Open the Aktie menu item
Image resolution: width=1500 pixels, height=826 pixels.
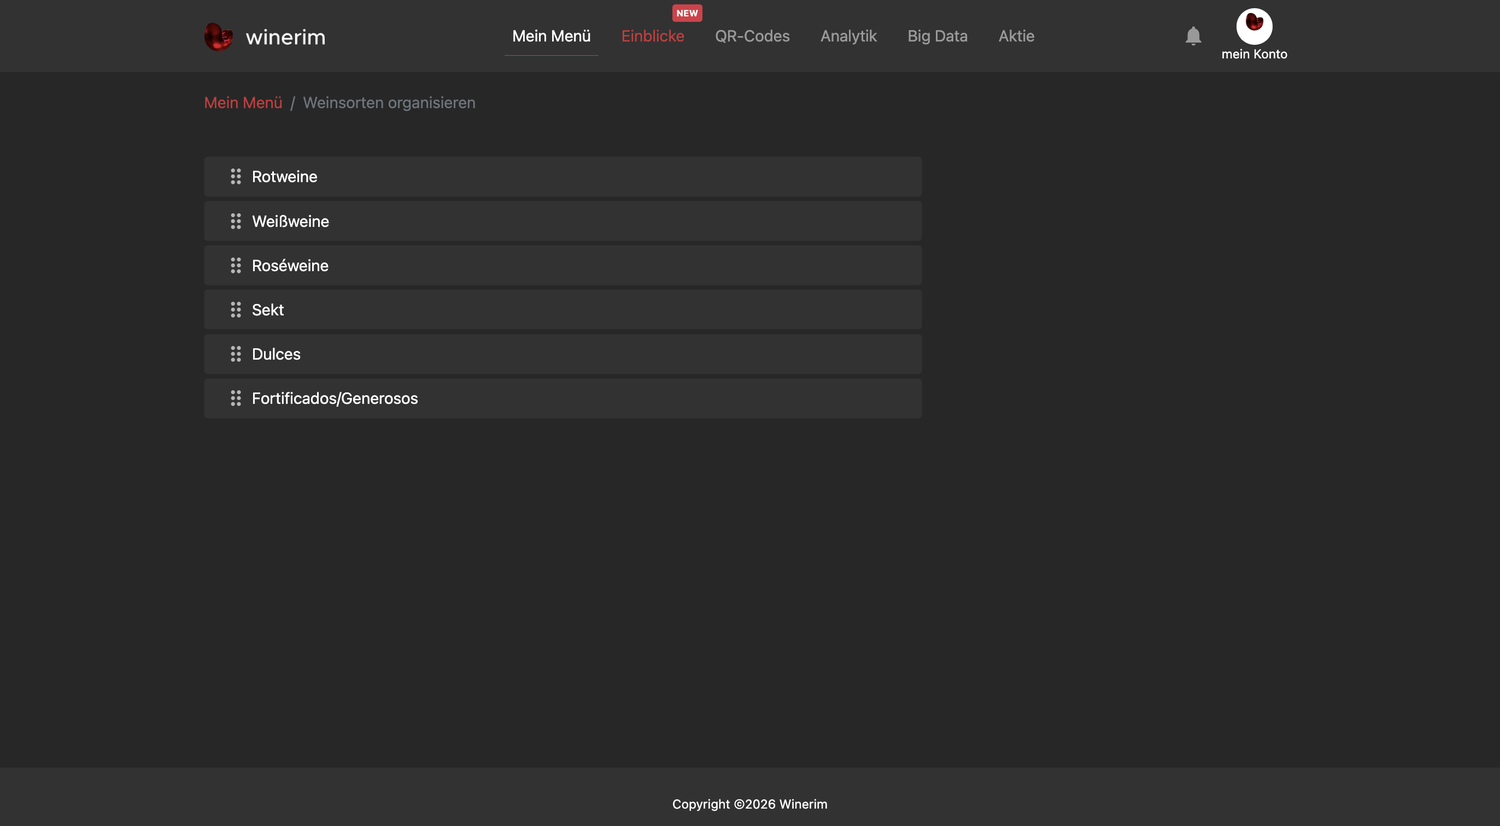pyautogui.click(x=1016, y=36)
